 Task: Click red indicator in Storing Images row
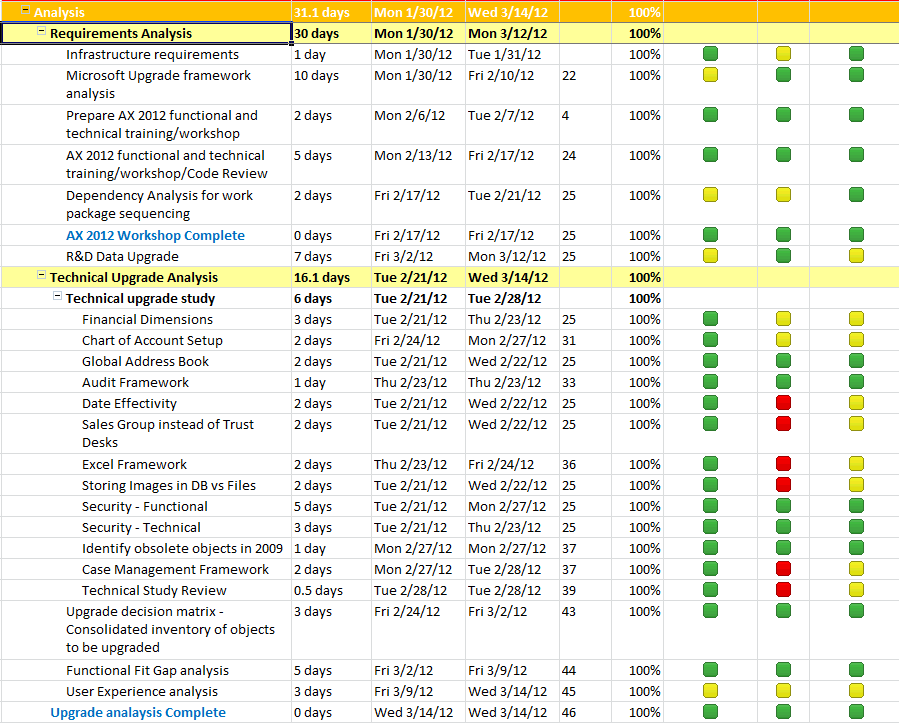click(783, 485)
